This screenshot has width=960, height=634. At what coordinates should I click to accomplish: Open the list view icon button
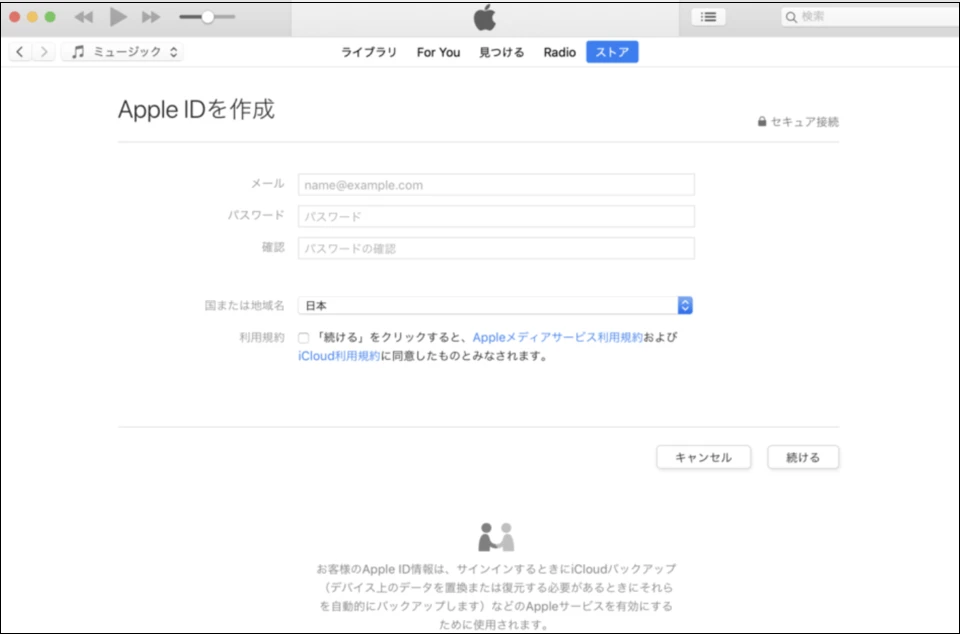click(x=708, y=17)
